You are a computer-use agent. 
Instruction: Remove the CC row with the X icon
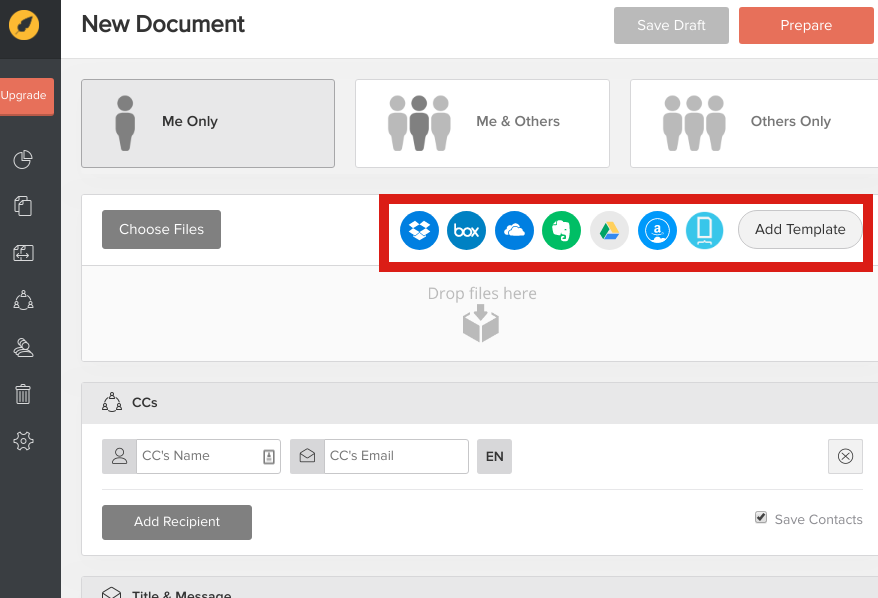pos(845,456)
